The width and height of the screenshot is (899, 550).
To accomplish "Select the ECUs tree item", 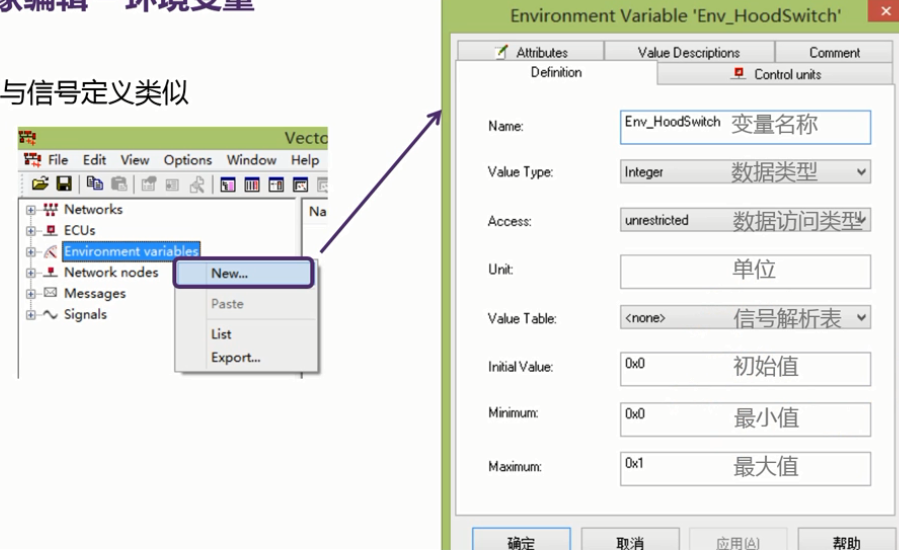I will 79,231.
